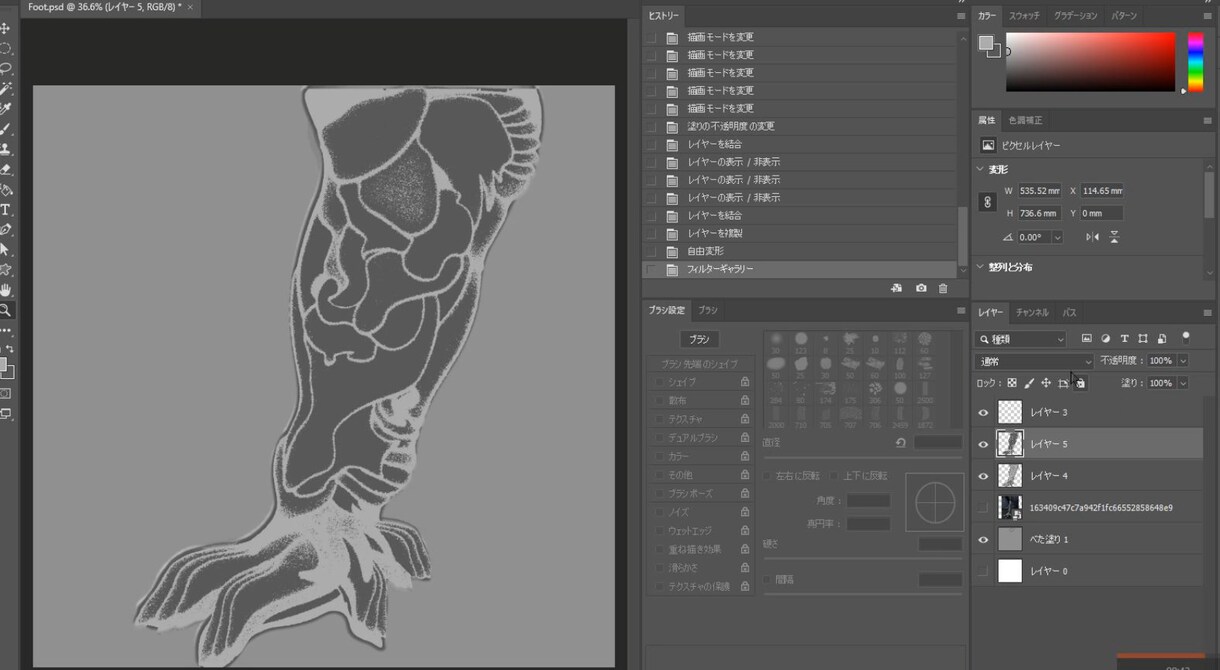Lock all attributes padlock icon
This screenshot has width=1220, height=670.
tap(1080, 383)
